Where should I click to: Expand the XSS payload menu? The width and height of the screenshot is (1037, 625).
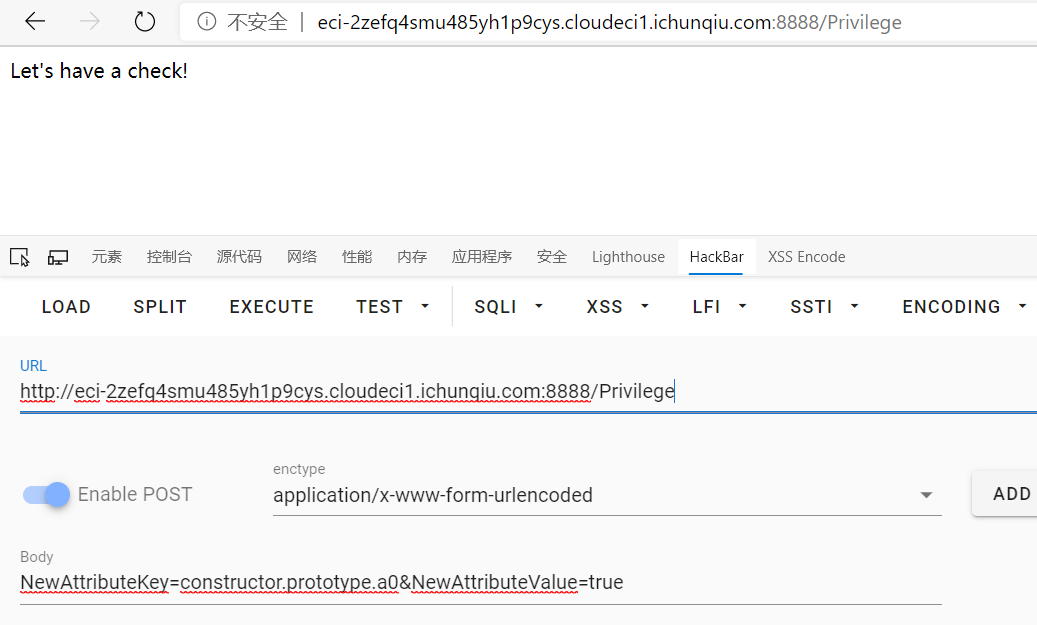[x=617, y=307]
